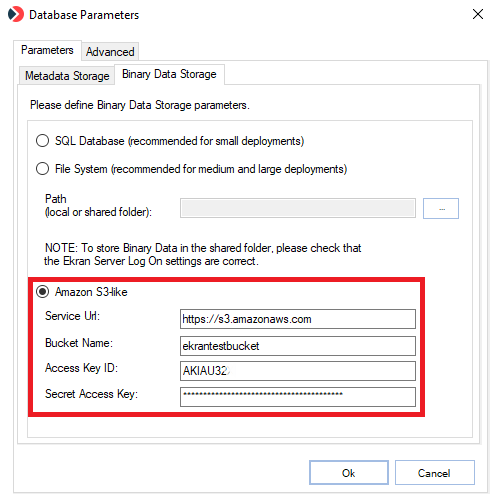Click the disabled Path text field
This screenshot has height=496, width=493.
tap(298, 208)
